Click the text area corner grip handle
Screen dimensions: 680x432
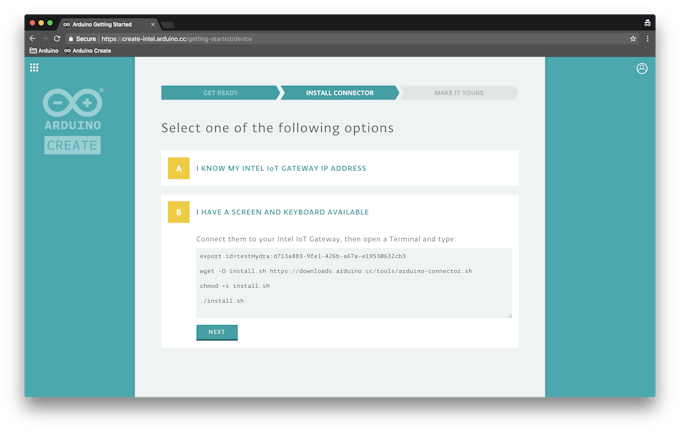coord(510,315)
